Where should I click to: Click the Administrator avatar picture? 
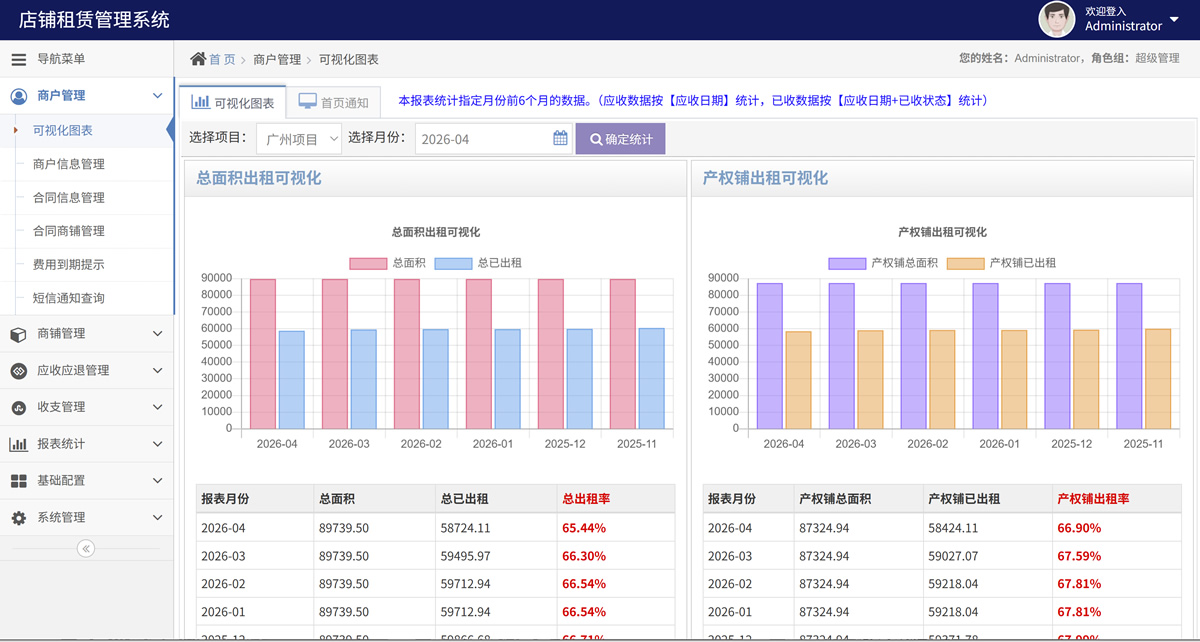click(1057, 19)
